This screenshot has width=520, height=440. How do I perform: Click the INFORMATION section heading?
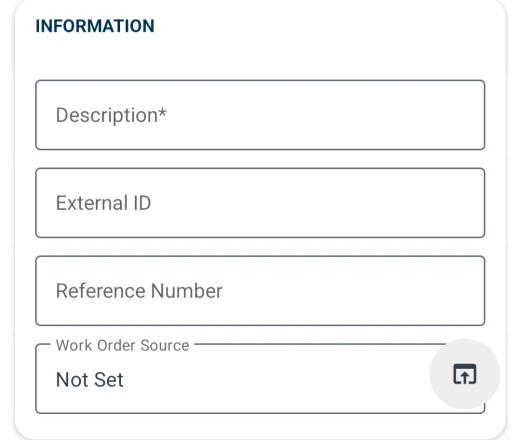(95, 26)
